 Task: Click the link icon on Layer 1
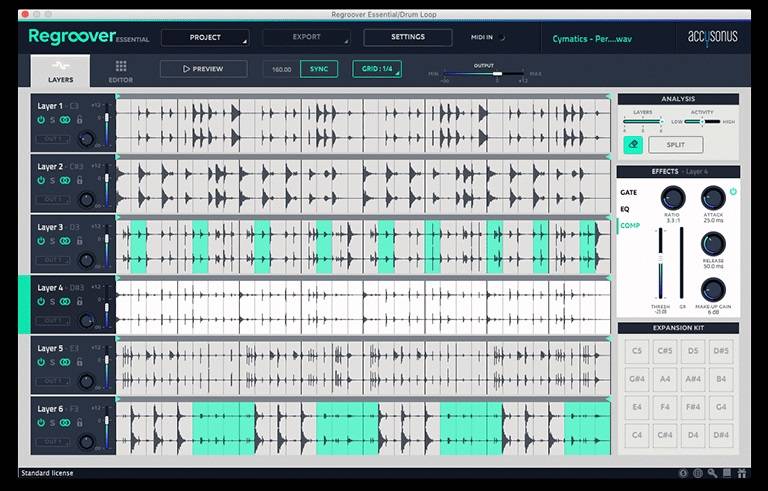[x=65, y=120]
